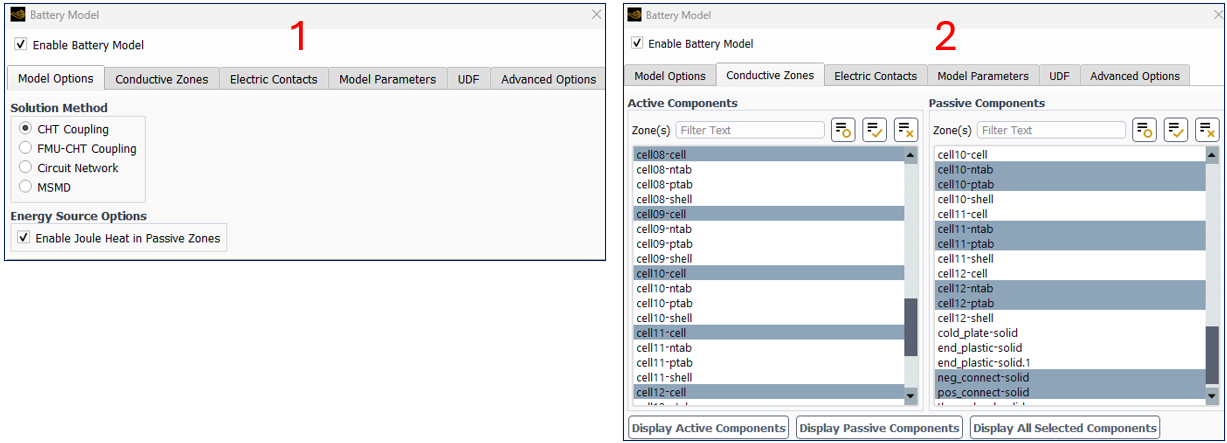Viewport: 1227px width, 443px height.
Task: Choose the Circuit Network radio button
Action: [26, 168]
